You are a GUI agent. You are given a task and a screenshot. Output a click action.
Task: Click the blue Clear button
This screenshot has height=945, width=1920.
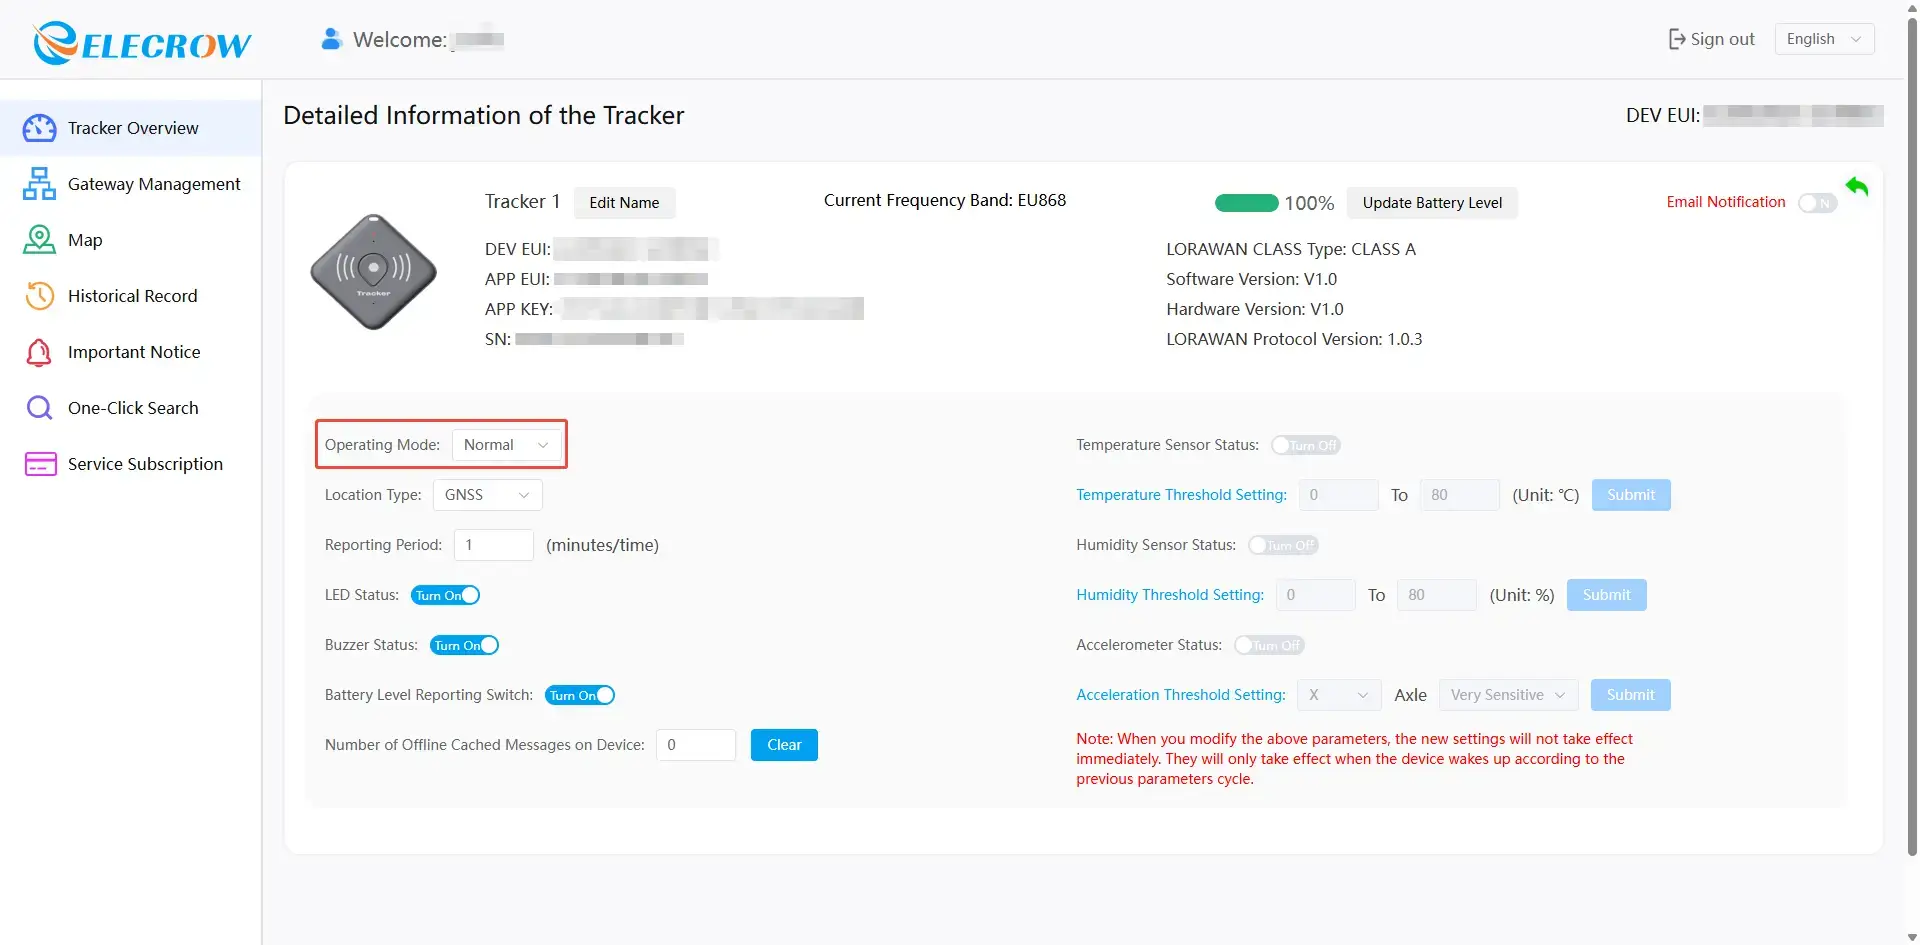click(784, 745)
